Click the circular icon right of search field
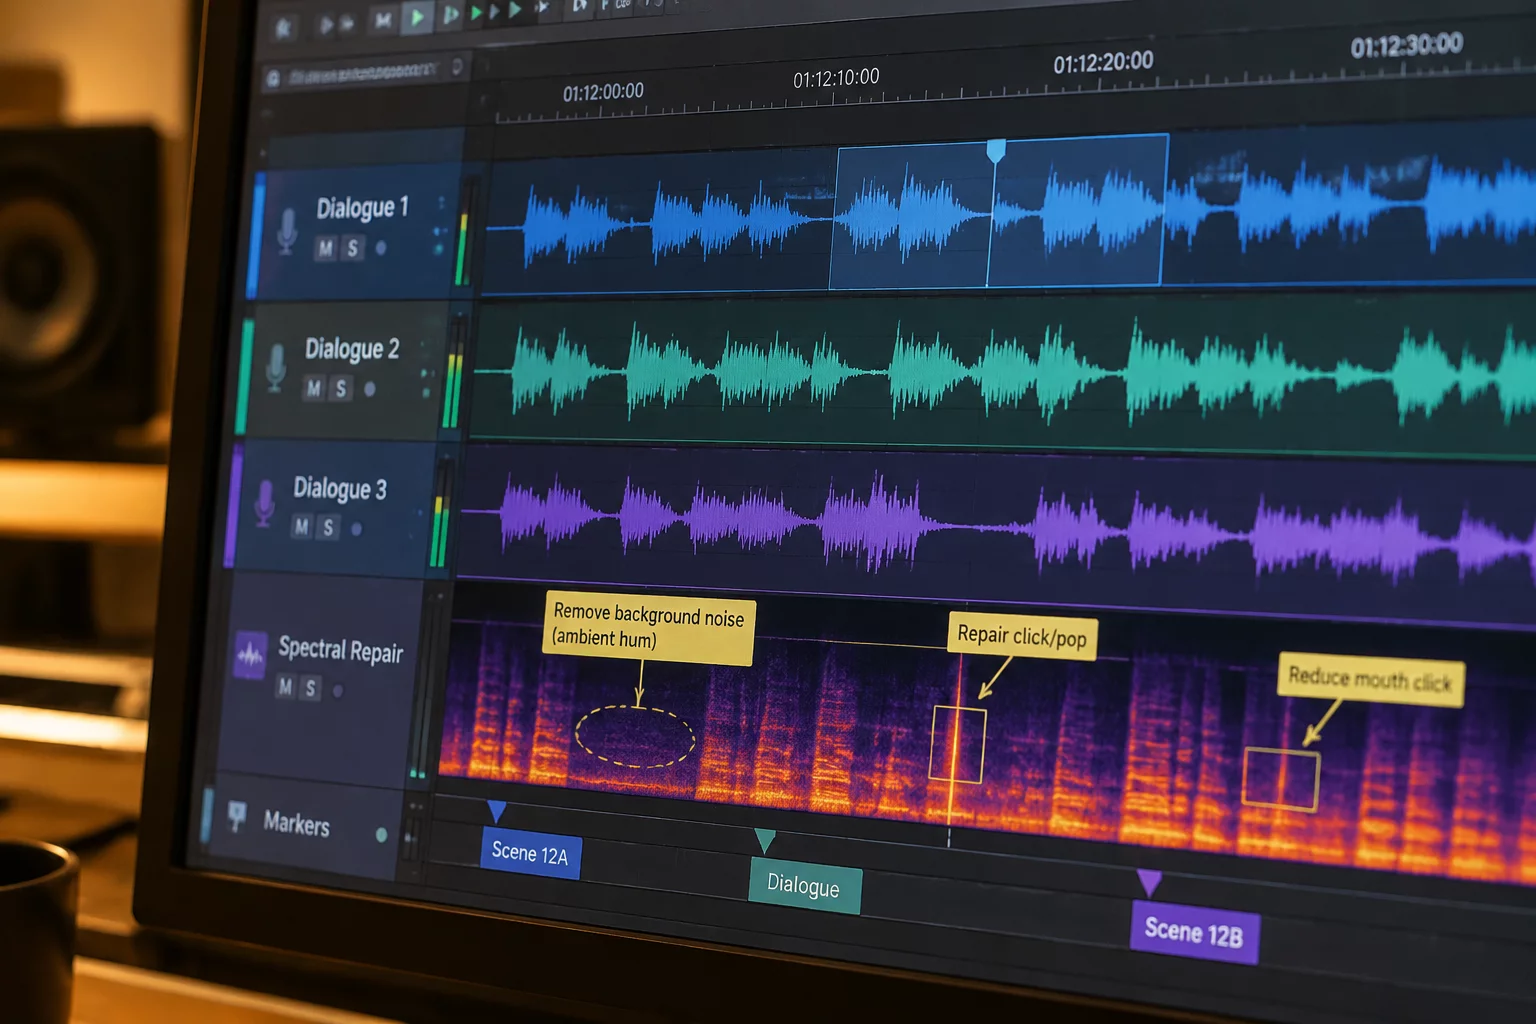This screenshot has height=1024, width=1536. [457, 67]
